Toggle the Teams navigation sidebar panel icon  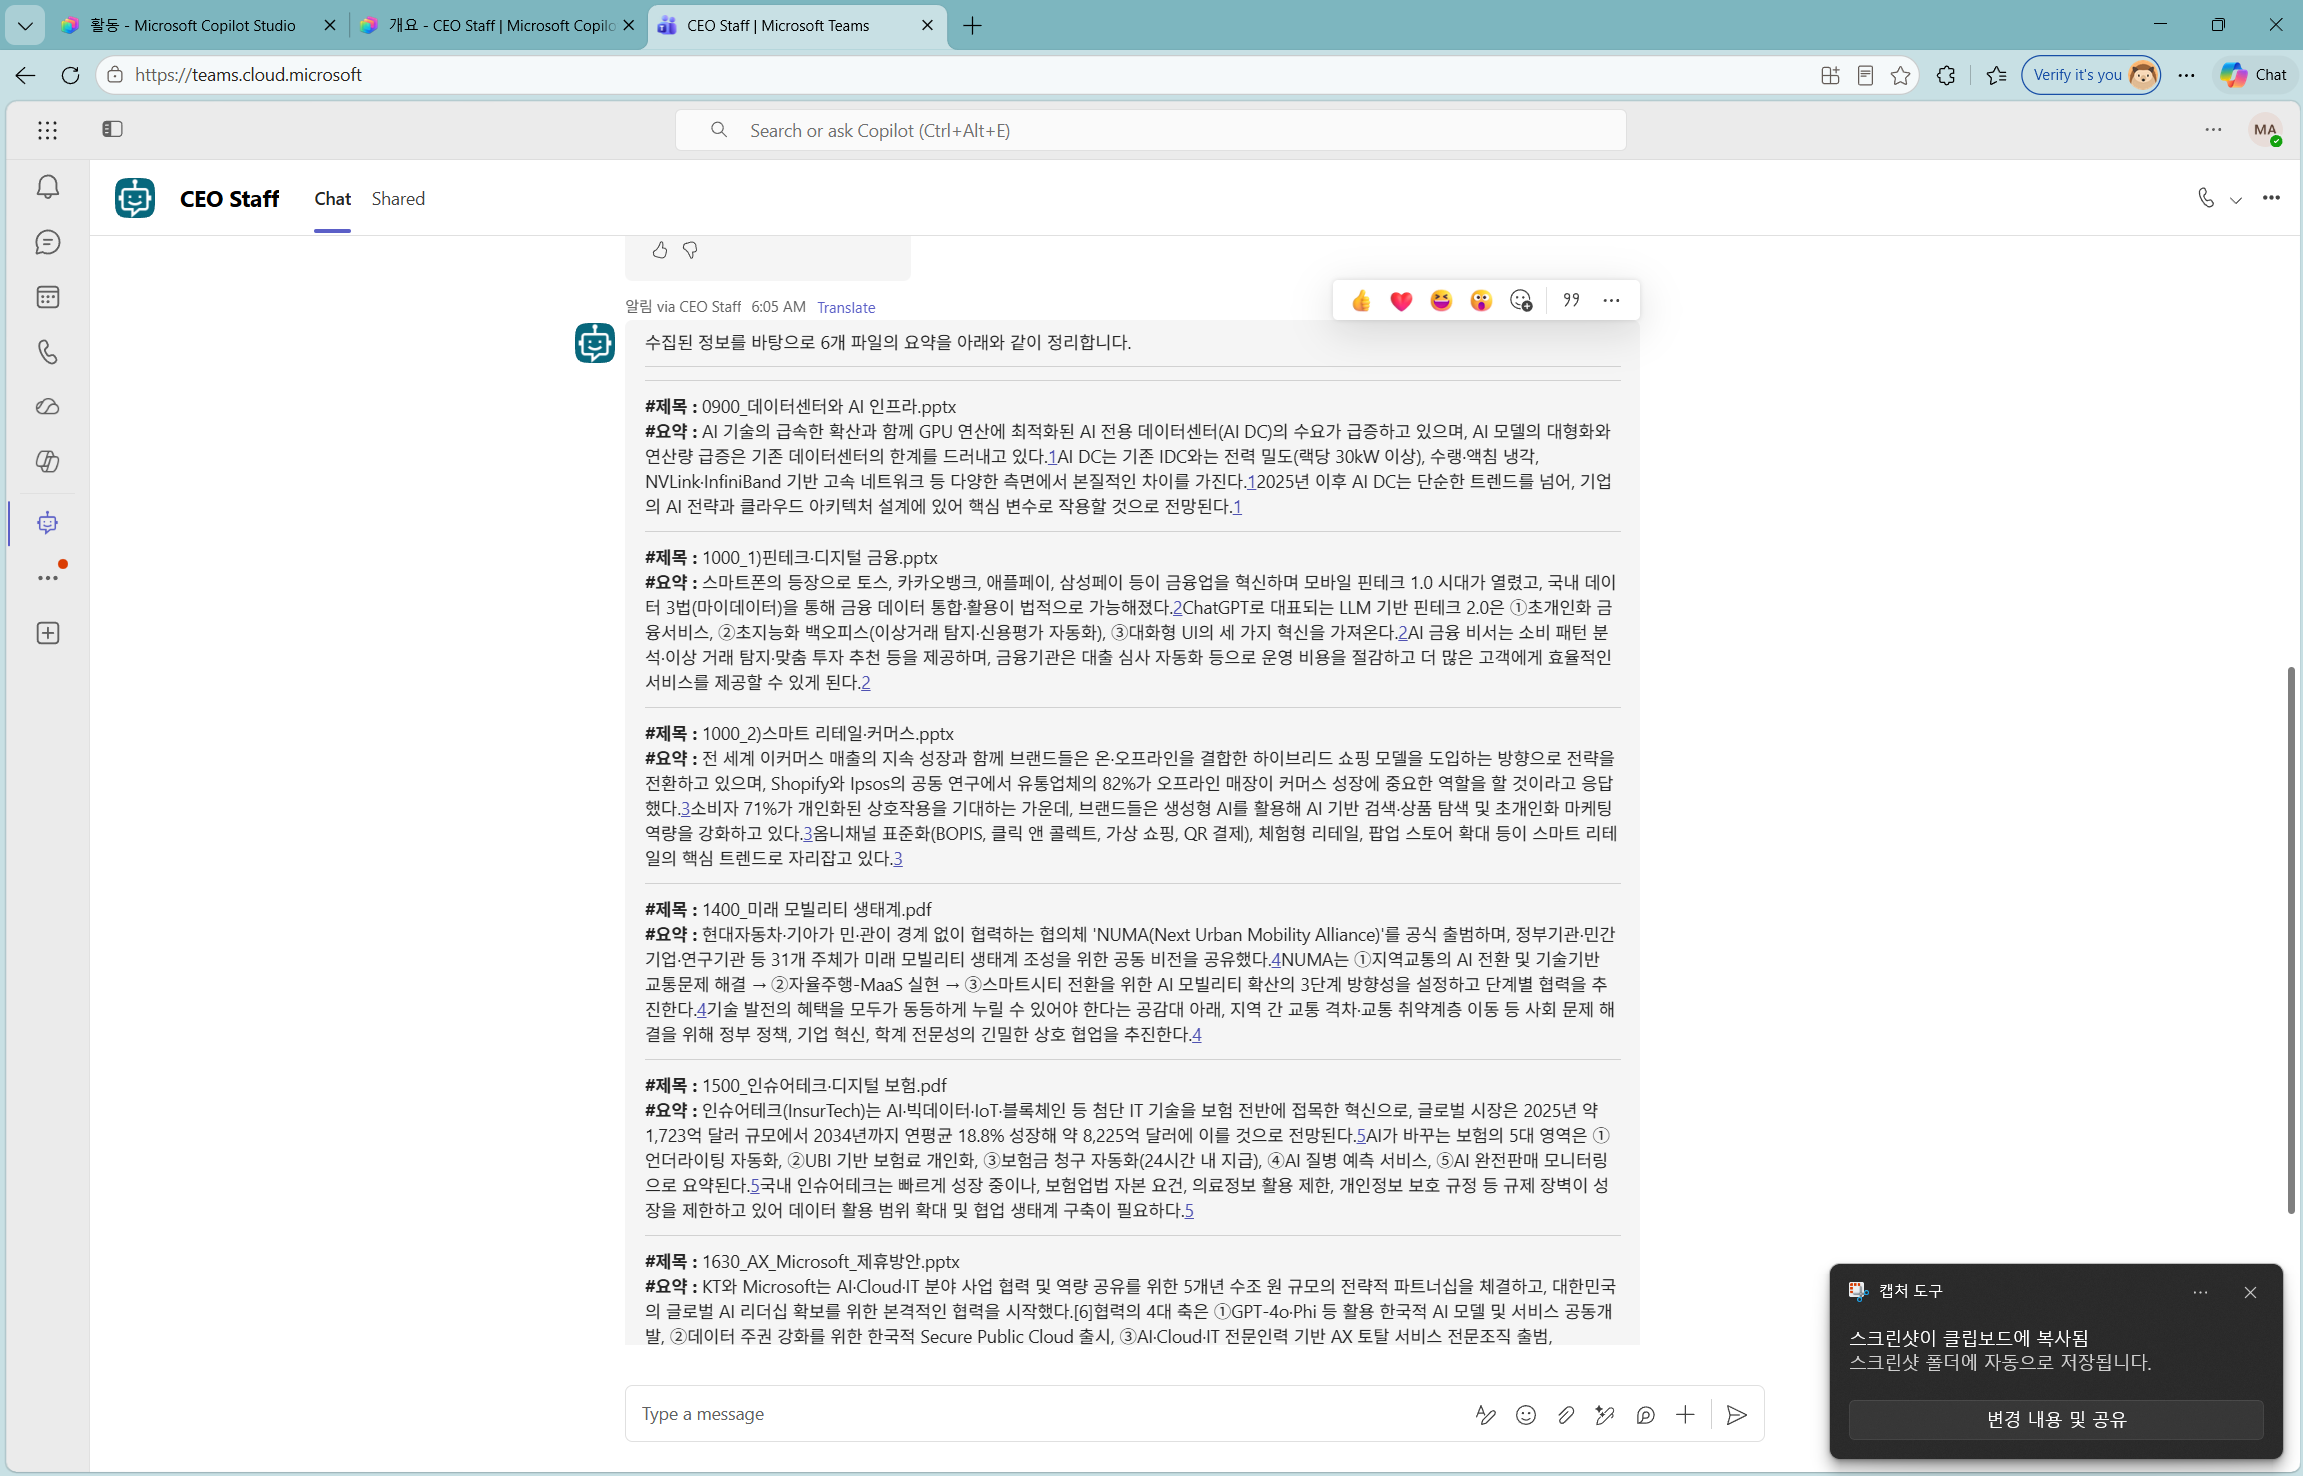pyautogui.click(x=112, y=129)
